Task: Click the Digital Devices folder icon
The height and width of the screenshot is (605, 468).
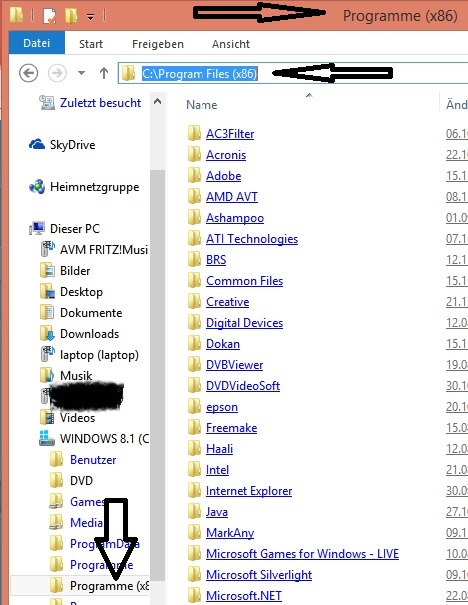Action: pyautogui.click(x=194, y=323)
